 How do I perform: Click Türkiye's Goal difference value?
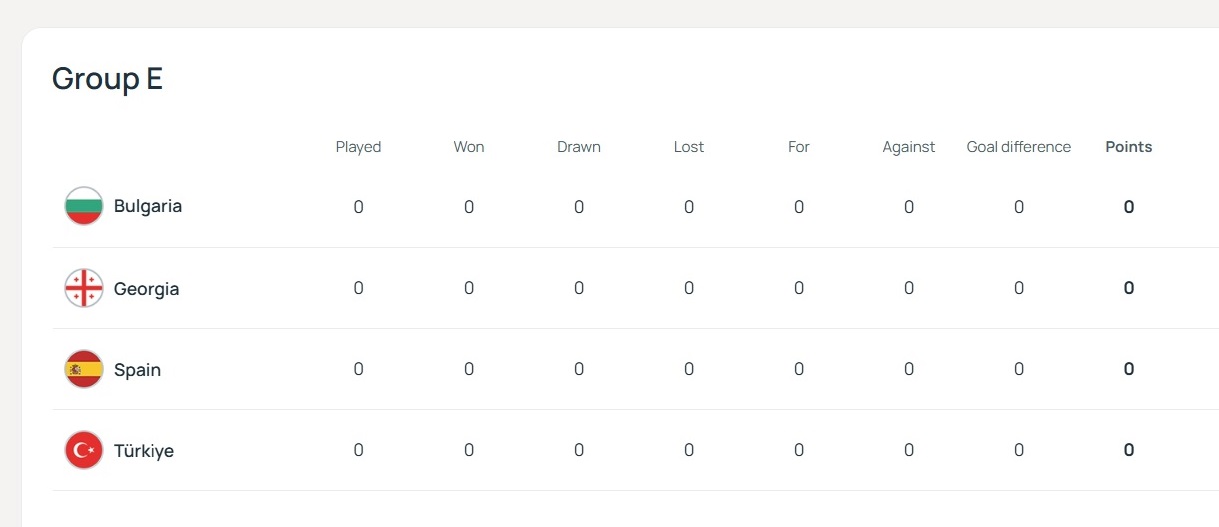1019,450
